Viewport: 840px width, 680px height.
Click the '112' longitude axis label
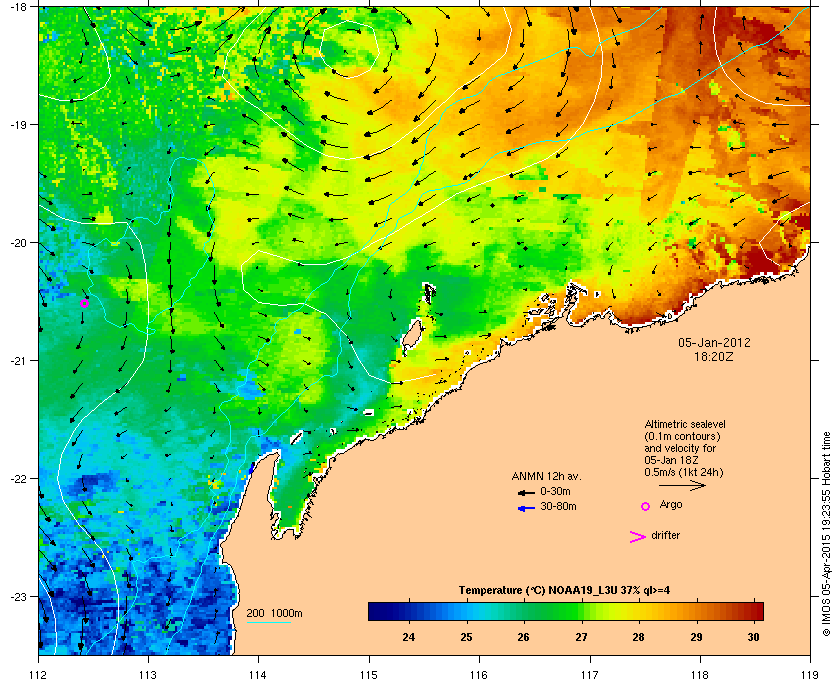[x=39, y=674]
